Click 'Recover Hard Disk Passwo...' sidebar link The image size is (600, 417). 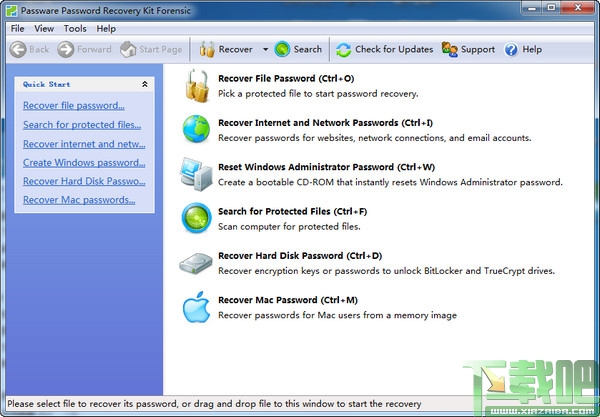pyautogui.click(x=84, y=181)
